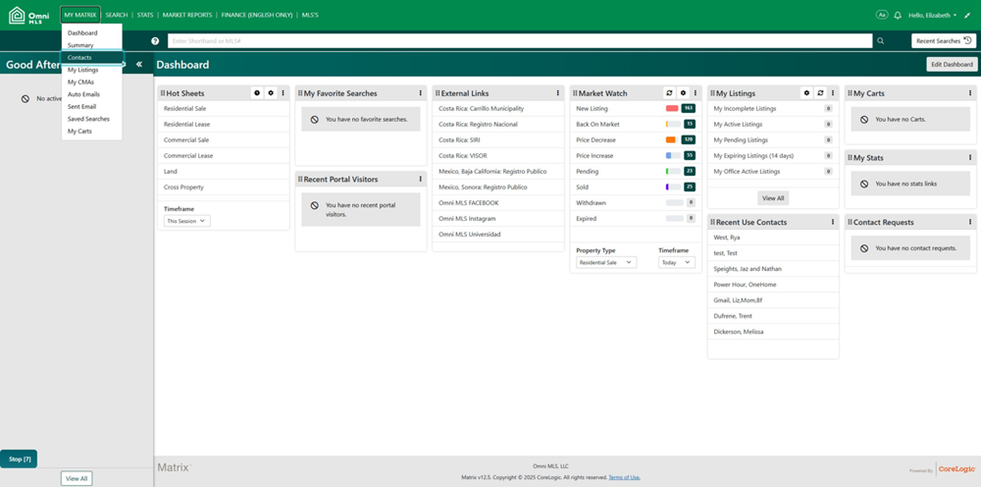This screenshot has height=487, width=981.
Task: Open FINANCE (ENGLISH ONLY) menu
Action: (x=257, y=15)
